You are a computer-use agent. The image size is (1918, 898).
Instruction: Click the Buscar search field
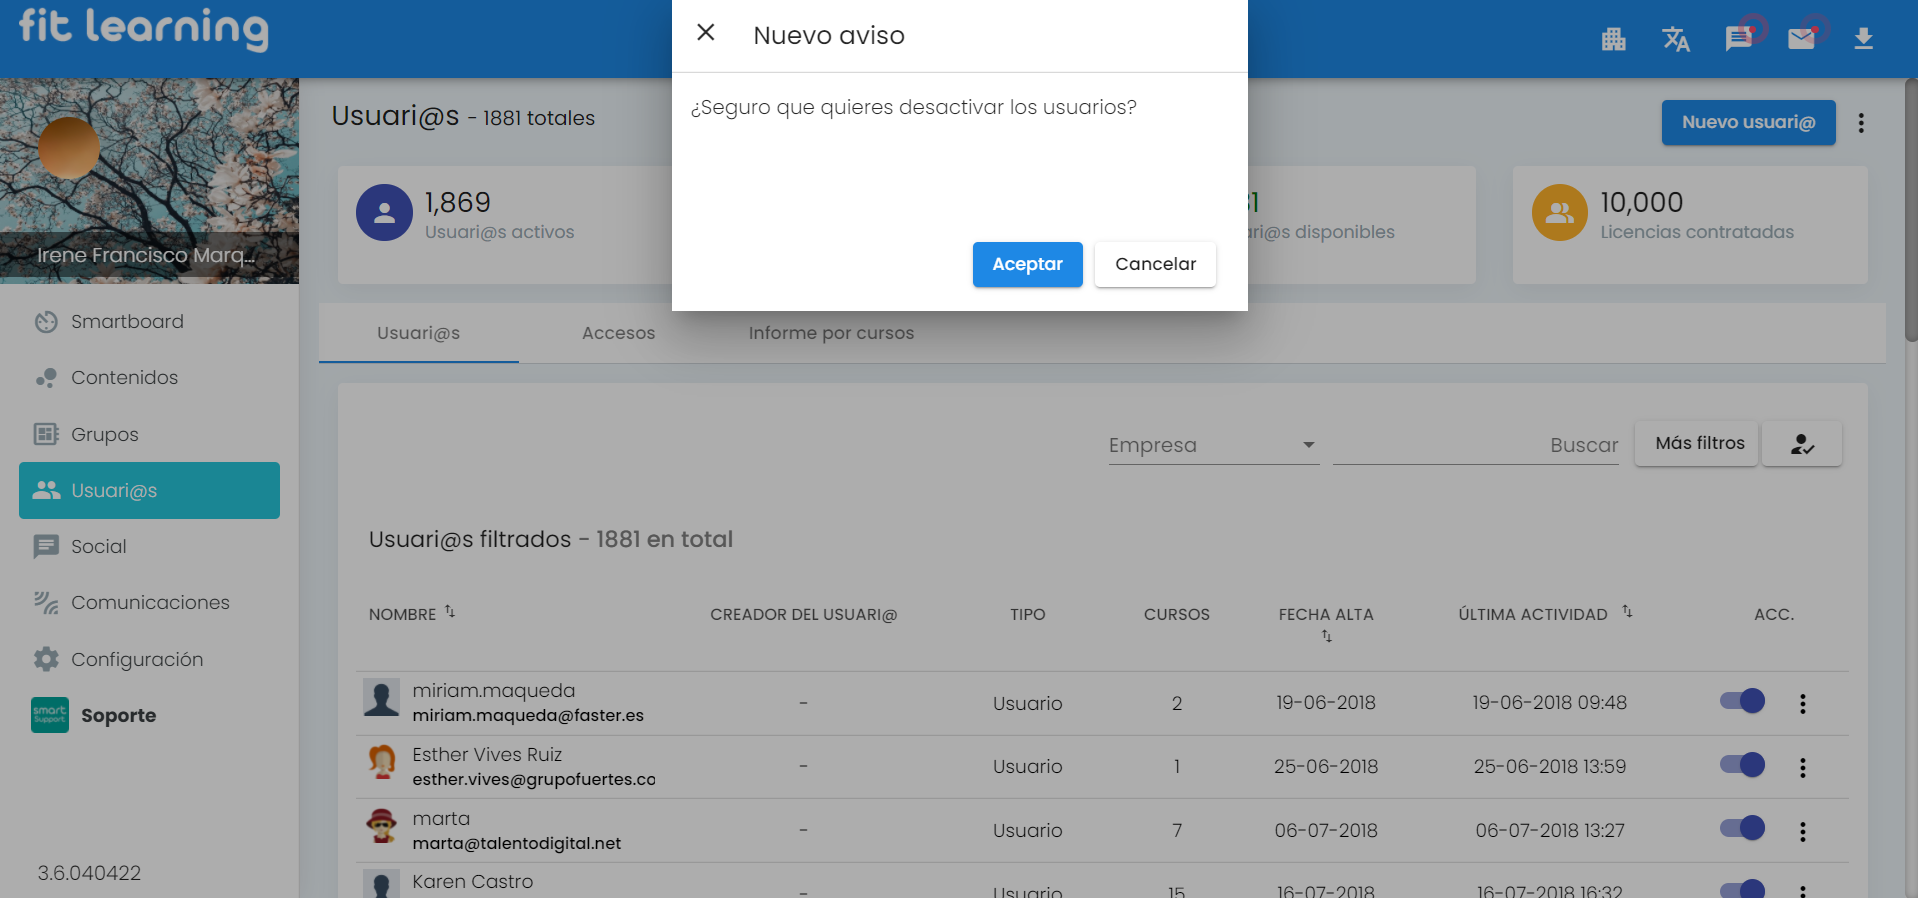[x=1476, y=445]
